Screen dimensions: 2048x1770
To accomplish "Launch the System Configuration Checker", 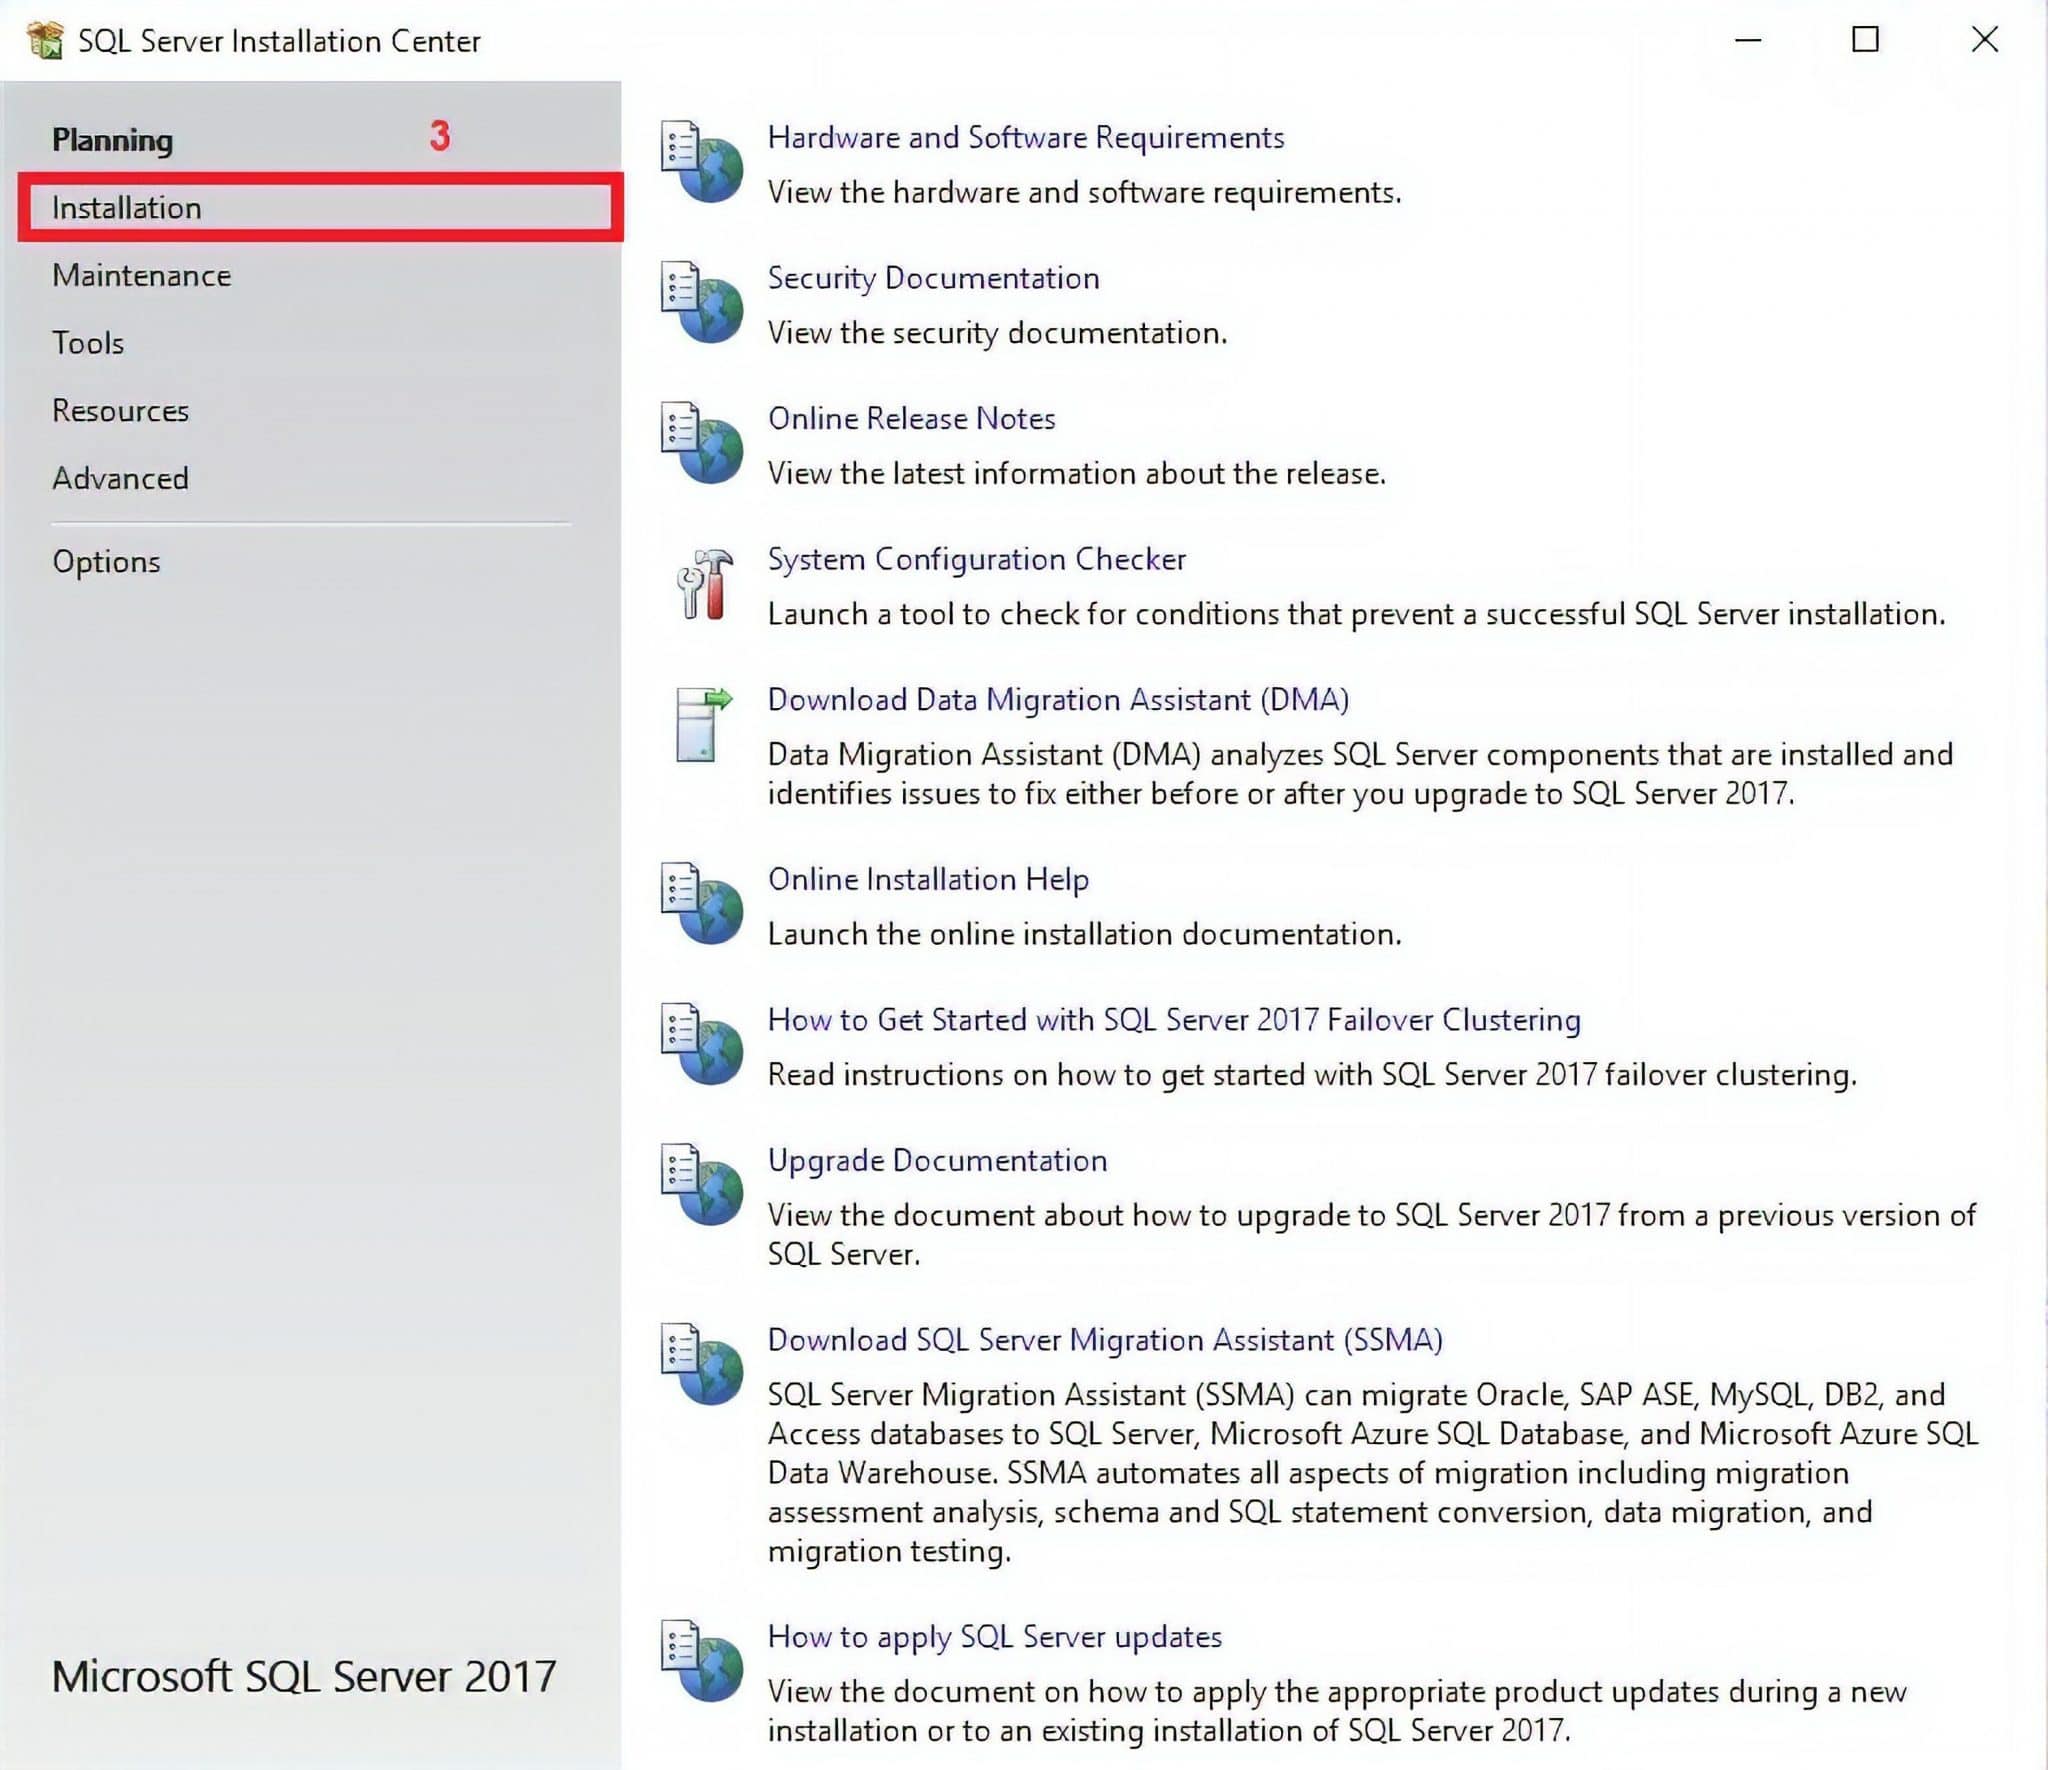I will coord(976,559).
